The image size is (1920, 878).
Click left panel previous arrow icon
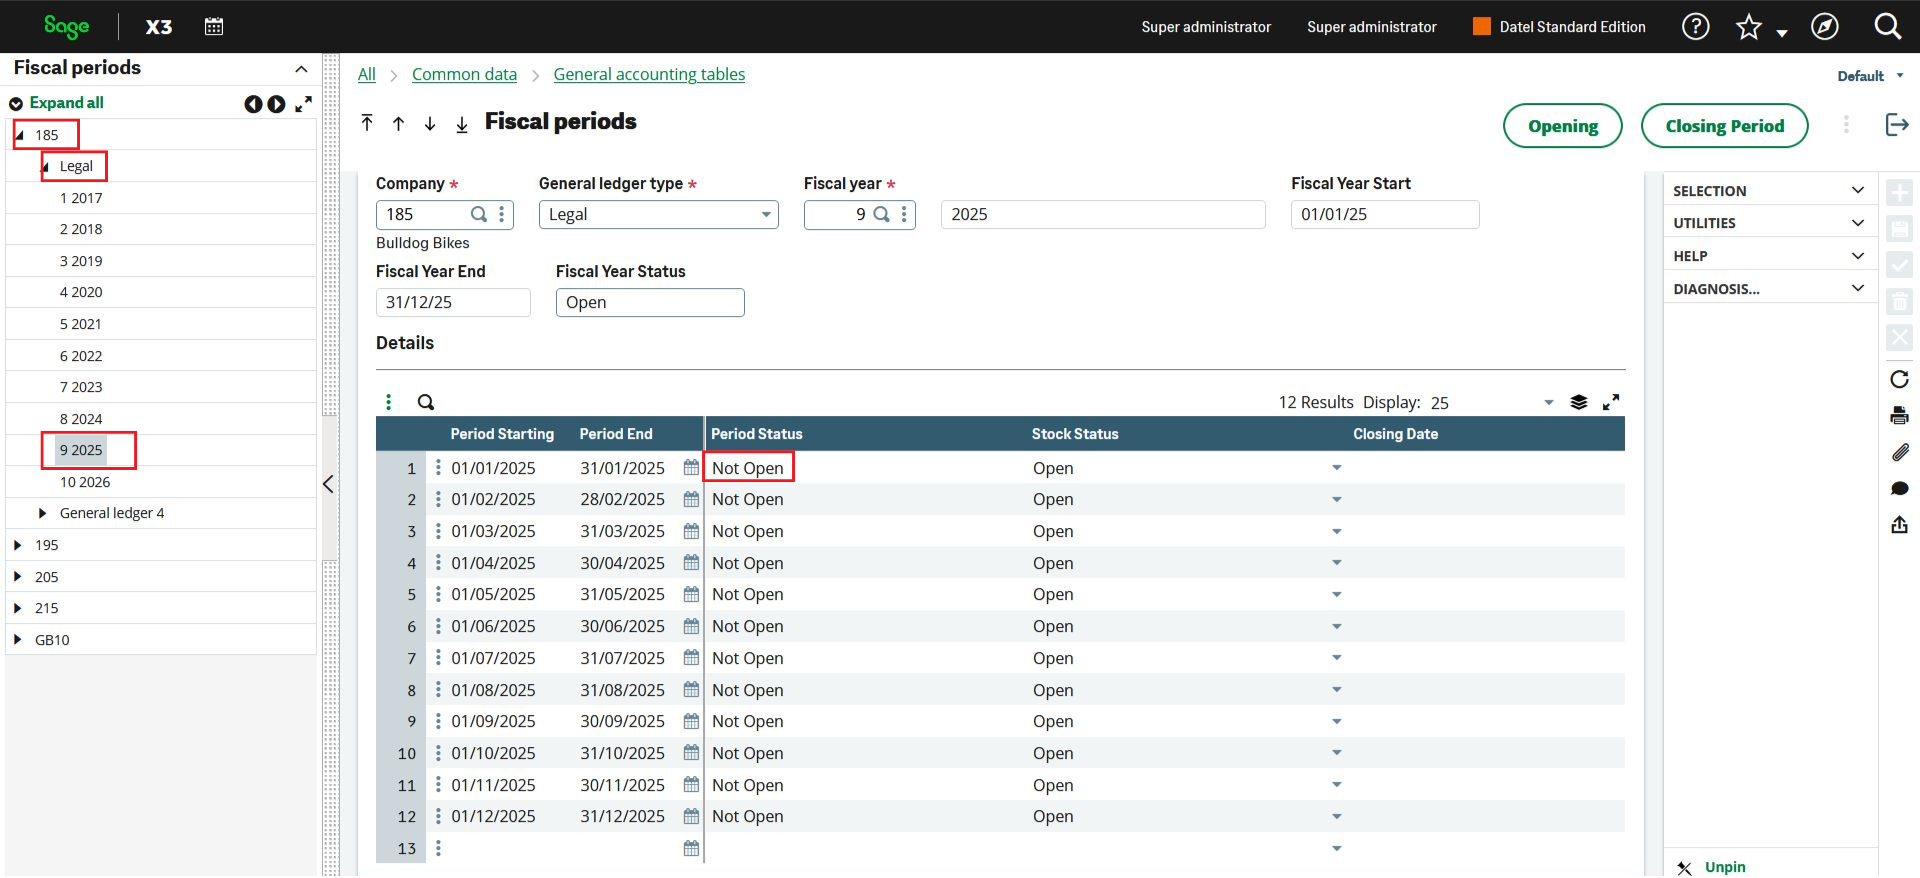point(253,104)
